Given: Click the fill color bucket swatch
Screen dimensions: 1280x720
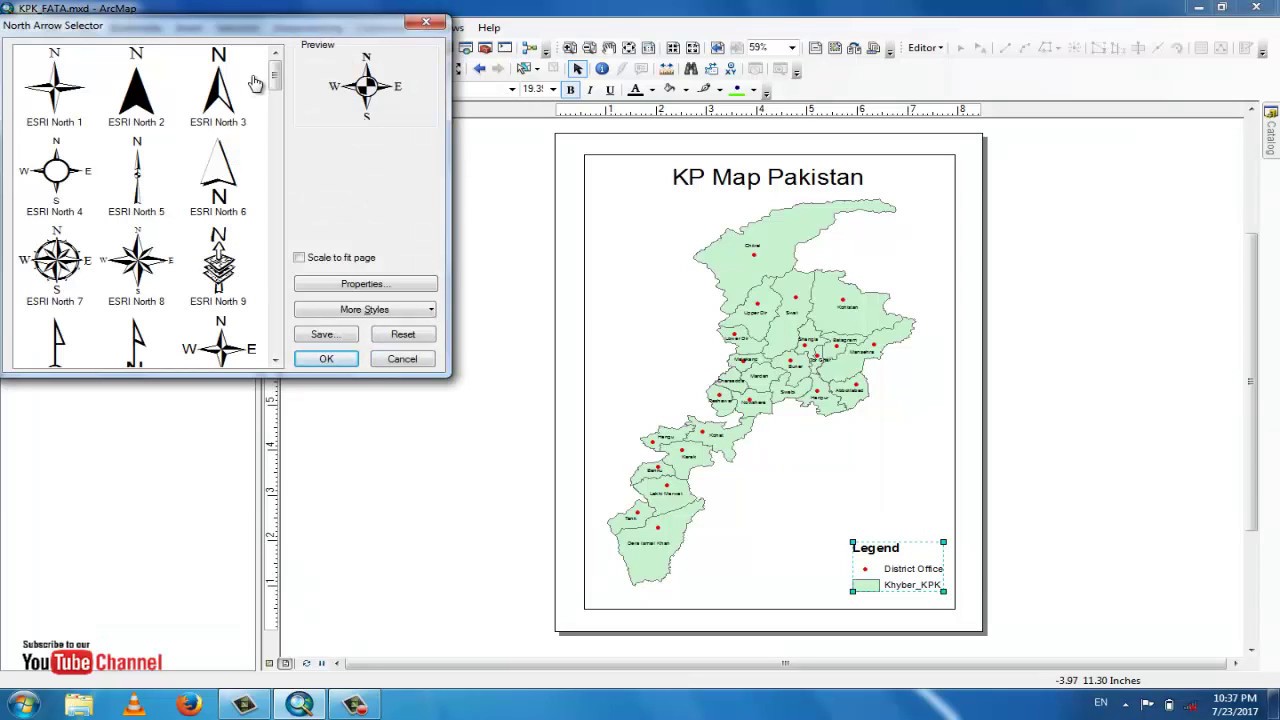Looking at the screenshot, I should click(x=670, y=89).
